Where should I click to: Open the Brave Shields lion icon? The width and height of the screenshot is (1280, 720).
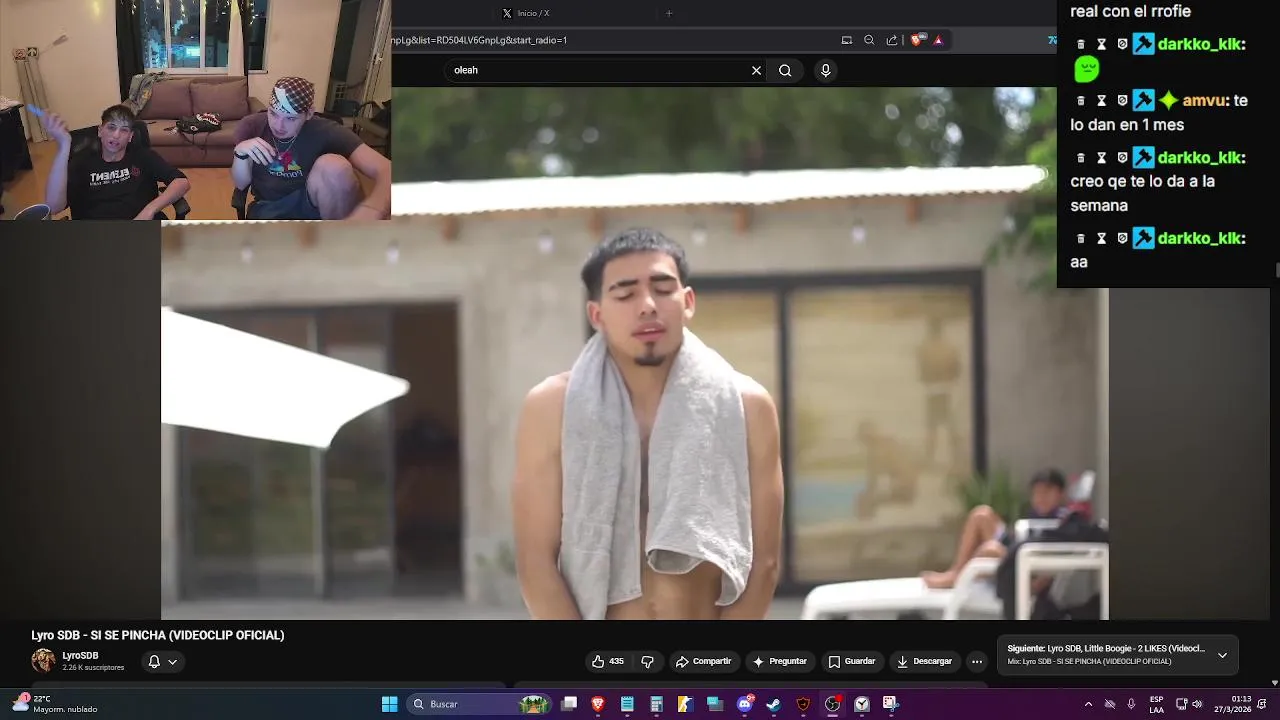916,40
